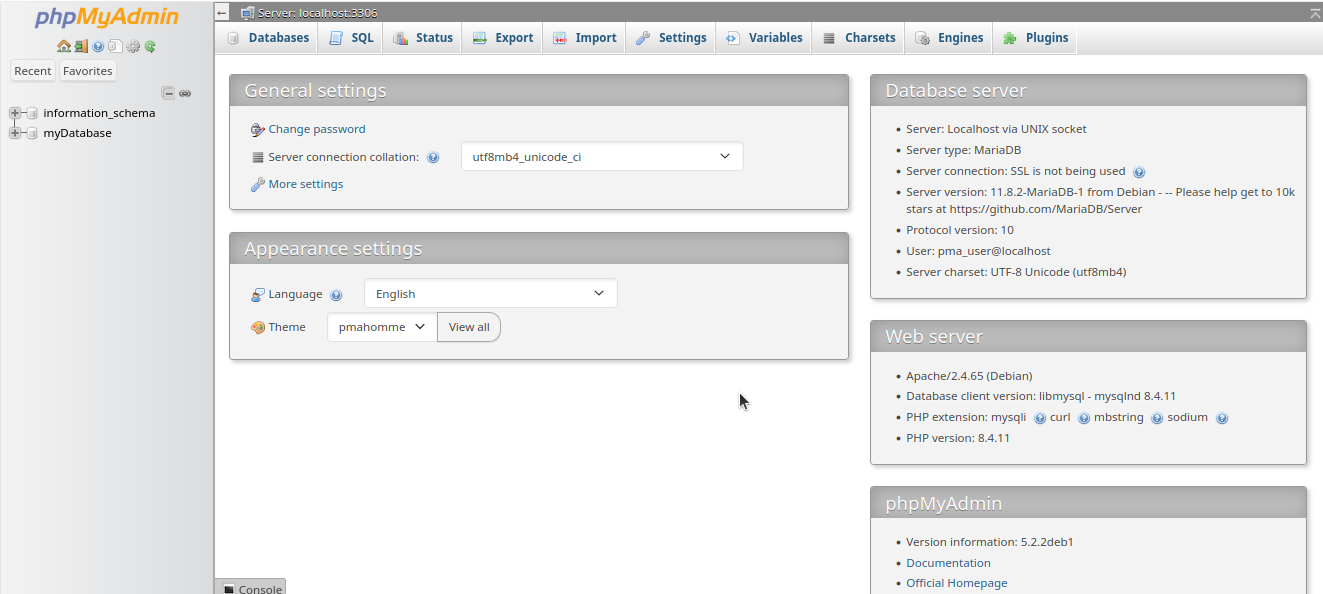Expand the myDatabase tree node
The width and height of the screenshot is (1323, 594).
point(15,133)
